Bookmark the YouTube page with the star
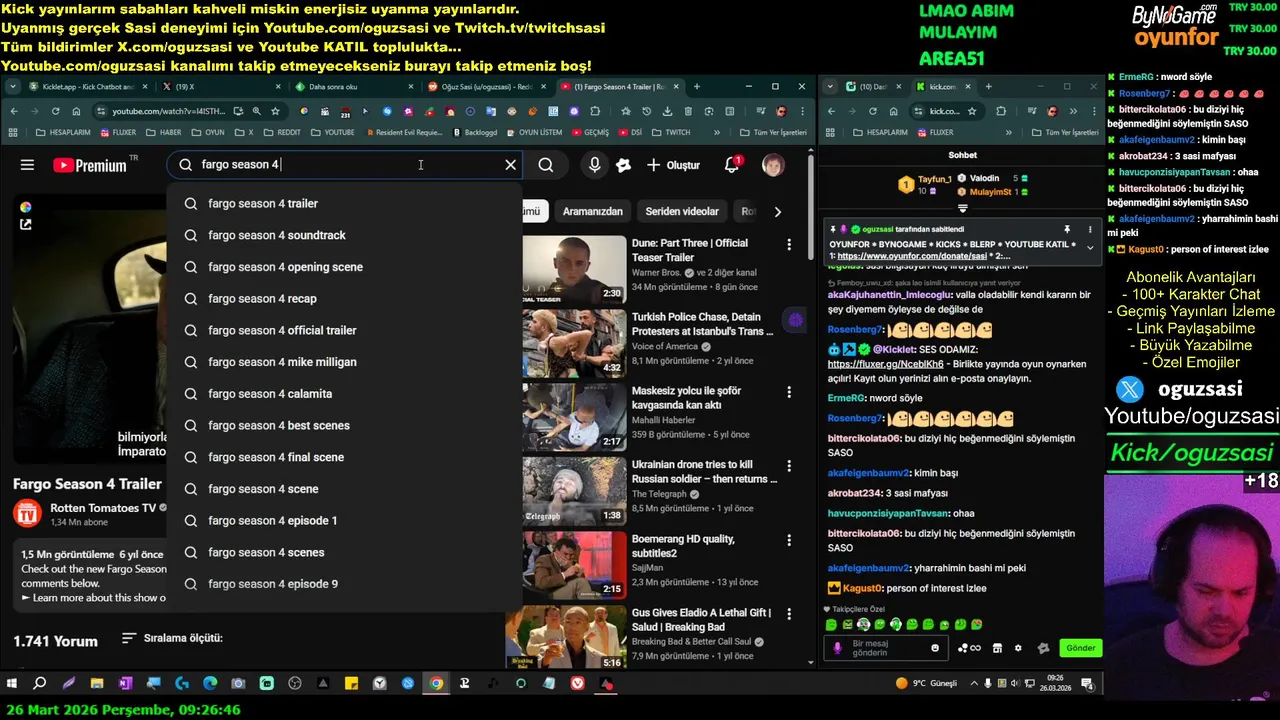 (x=275, y=111)
